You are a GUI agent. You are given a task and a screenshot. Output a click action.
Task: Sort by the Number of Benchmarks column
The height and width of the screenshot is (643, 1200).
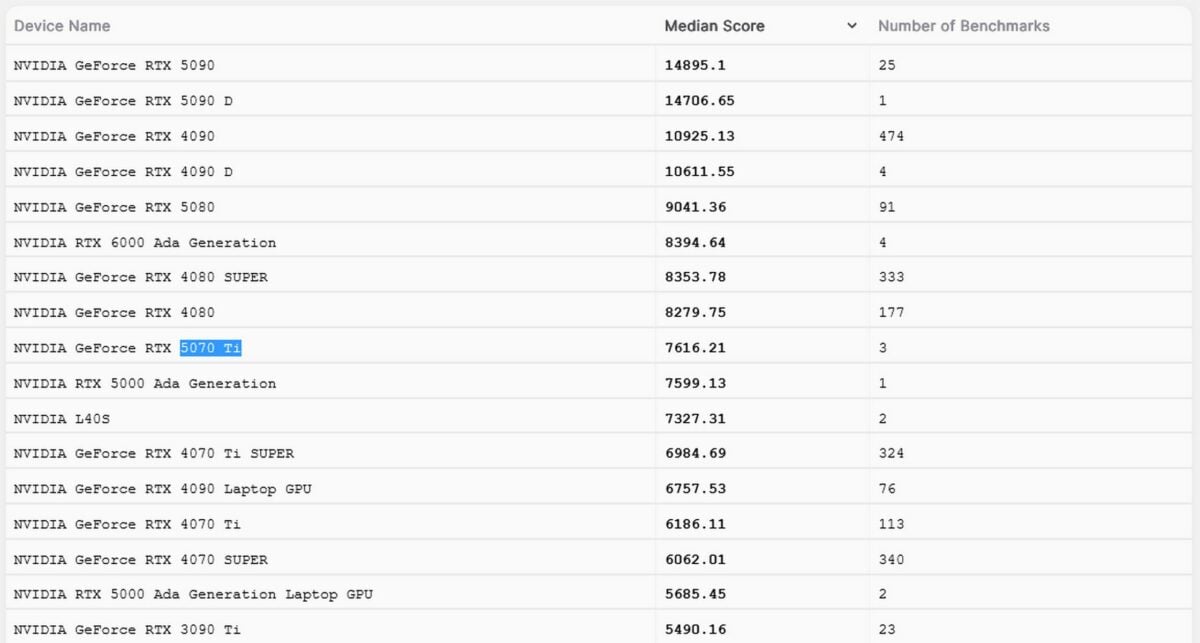pos(962,25)
